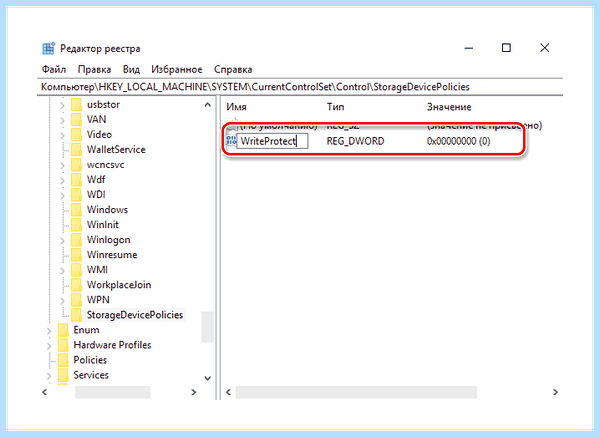600x437 pixels.
Task: Sort by the Имя column header
Action: click(236, 107)
